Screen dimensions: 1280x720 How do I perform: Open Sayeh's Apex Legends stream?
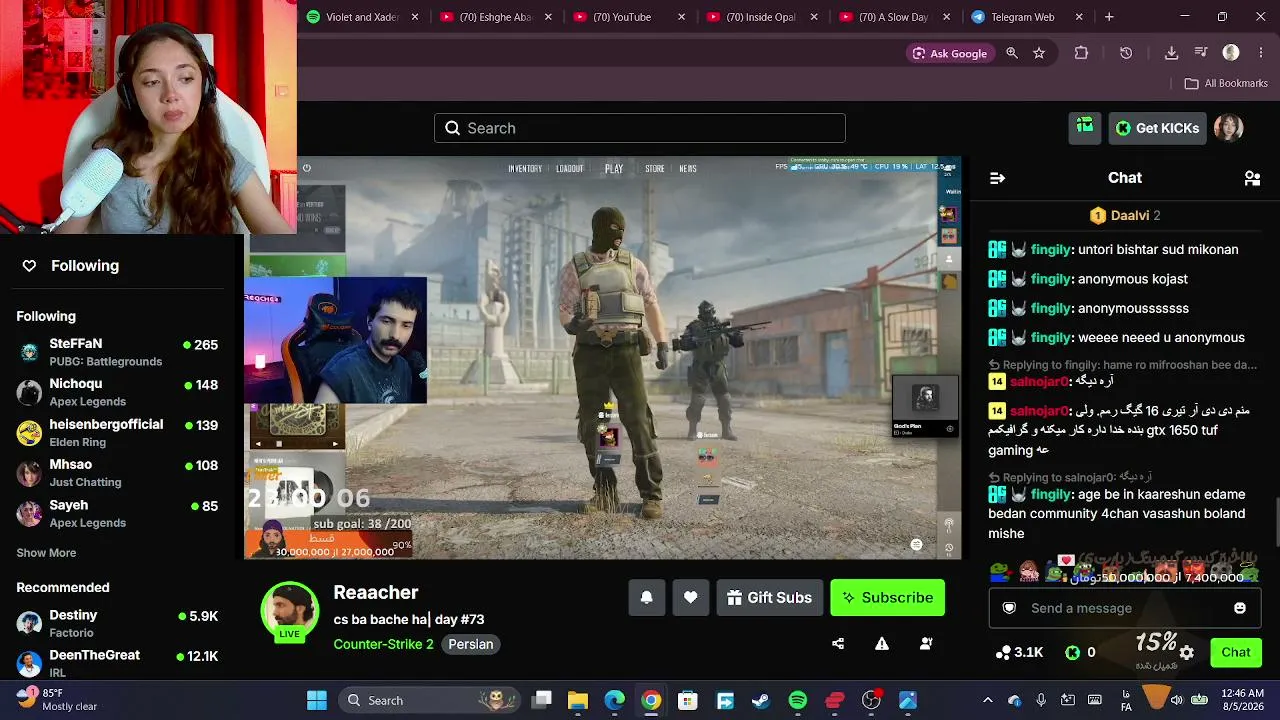point(118,513)
